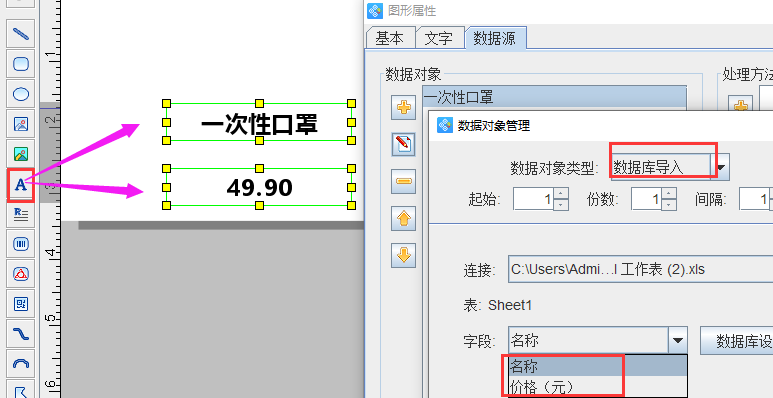773x398 pixels.
Task: Click the connection file path field
Action: tap(640, 269)
